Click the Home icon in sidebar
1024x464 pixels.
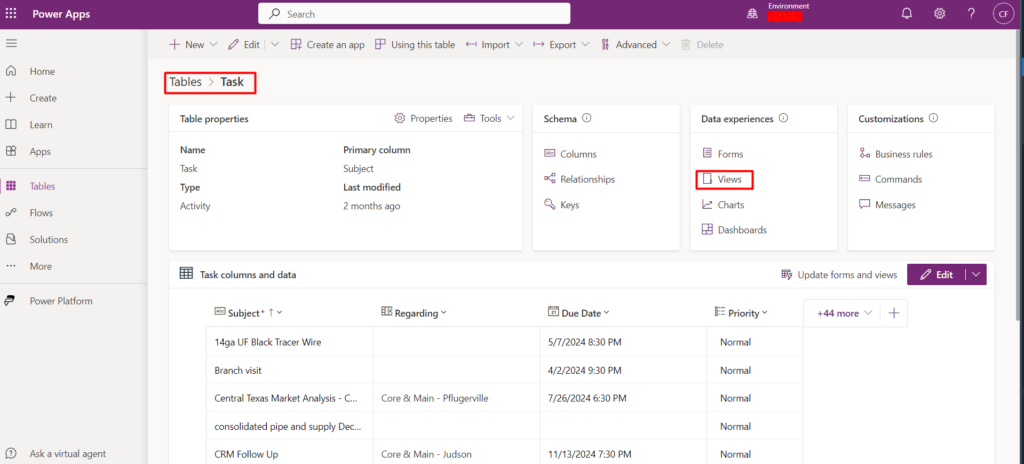(10, 71)
